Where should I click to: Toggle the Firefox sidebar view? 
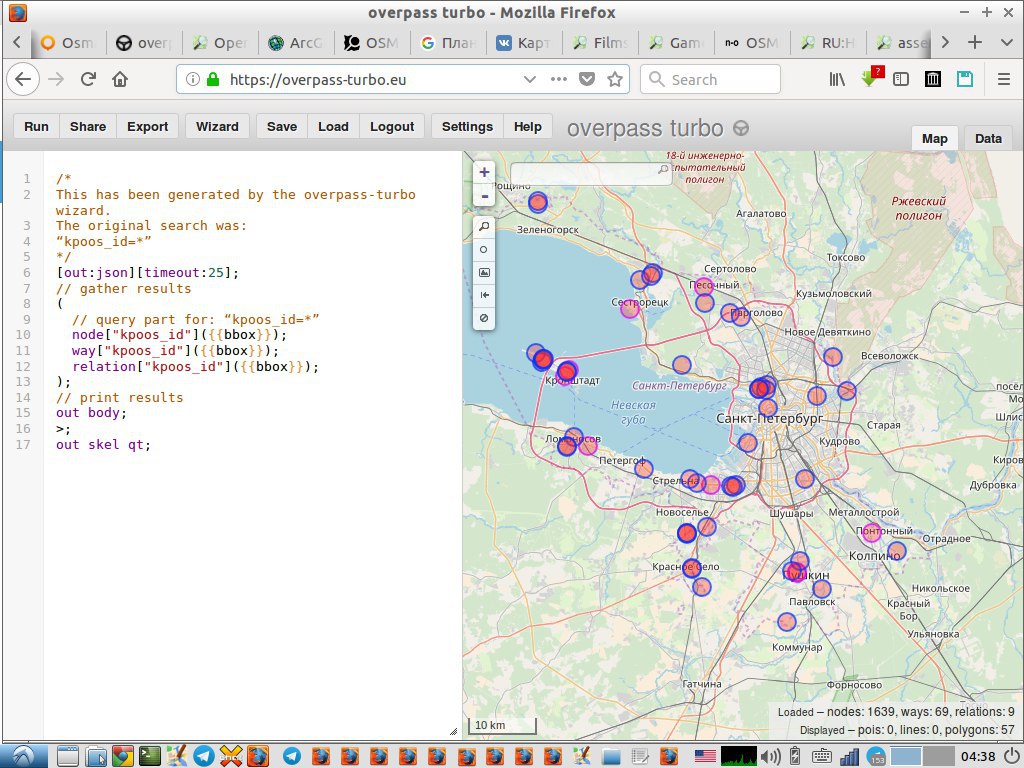point(901,79)
